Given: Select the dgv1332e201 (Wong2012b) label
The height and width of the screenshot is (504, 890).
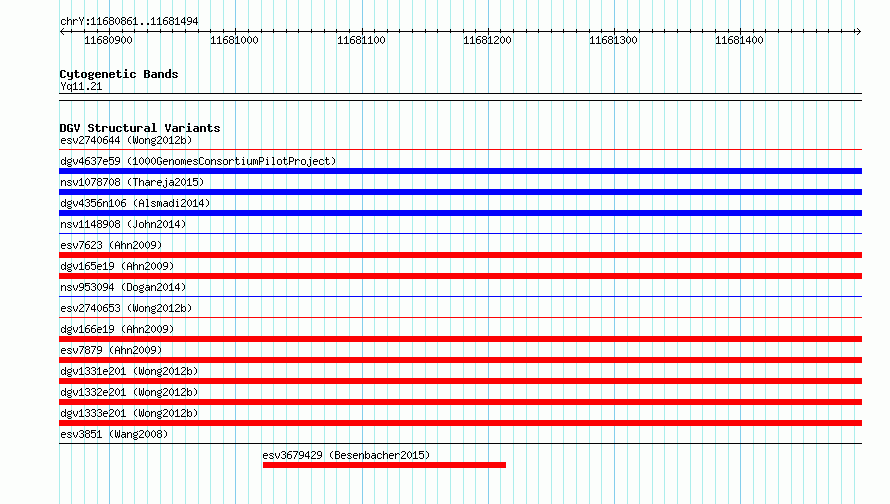Looking at the screenshot, I should [x=129, y=392].
